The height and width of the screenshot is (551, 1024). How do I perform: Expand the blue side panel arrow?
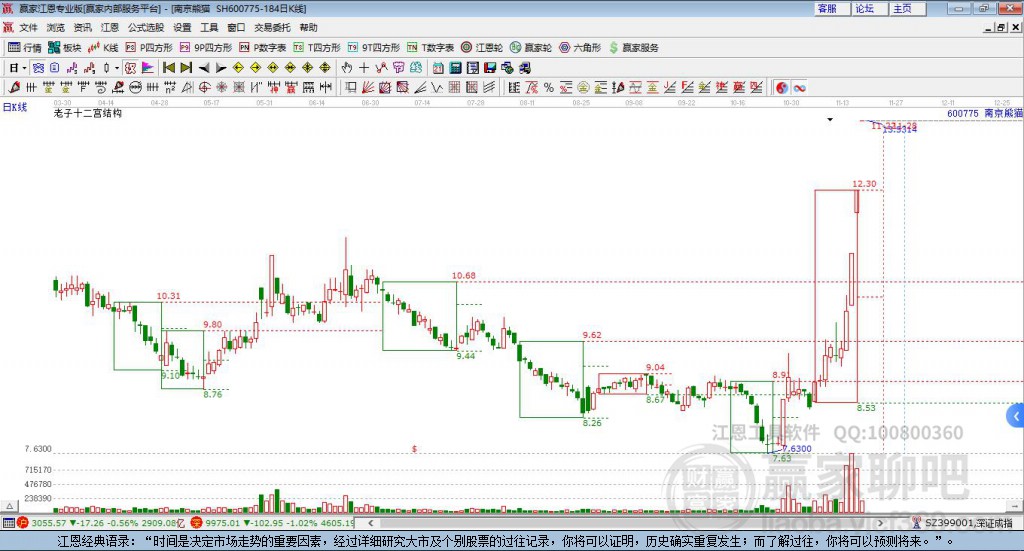tap(1016, 416)
